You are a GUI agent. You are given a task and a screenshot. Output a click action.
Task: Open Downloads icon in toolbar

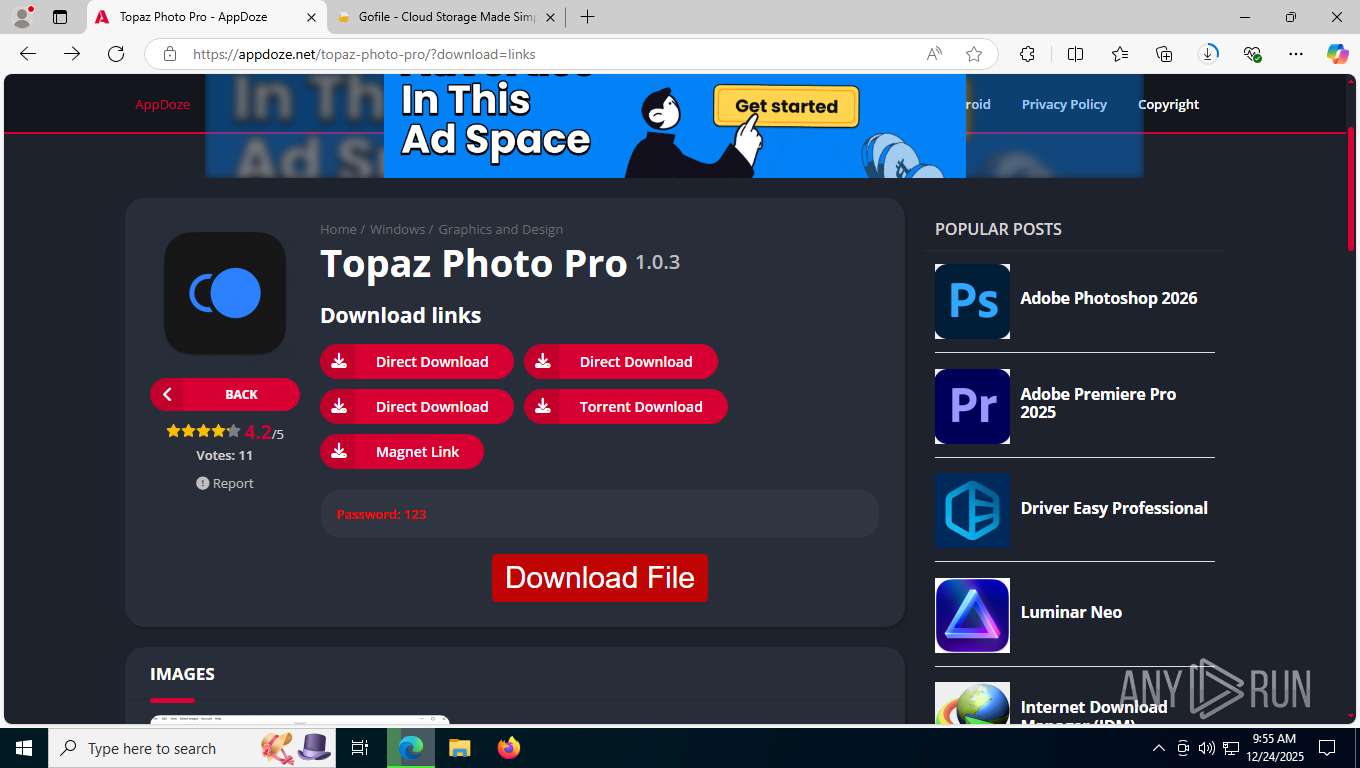[1208, 54]
